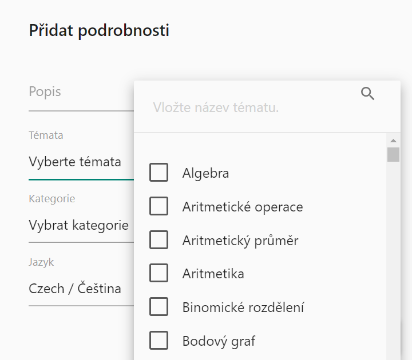Open the Czech / Čeština language dropdown
The width and height of the screenshot is (412, 360).
[x=81, y=289]
